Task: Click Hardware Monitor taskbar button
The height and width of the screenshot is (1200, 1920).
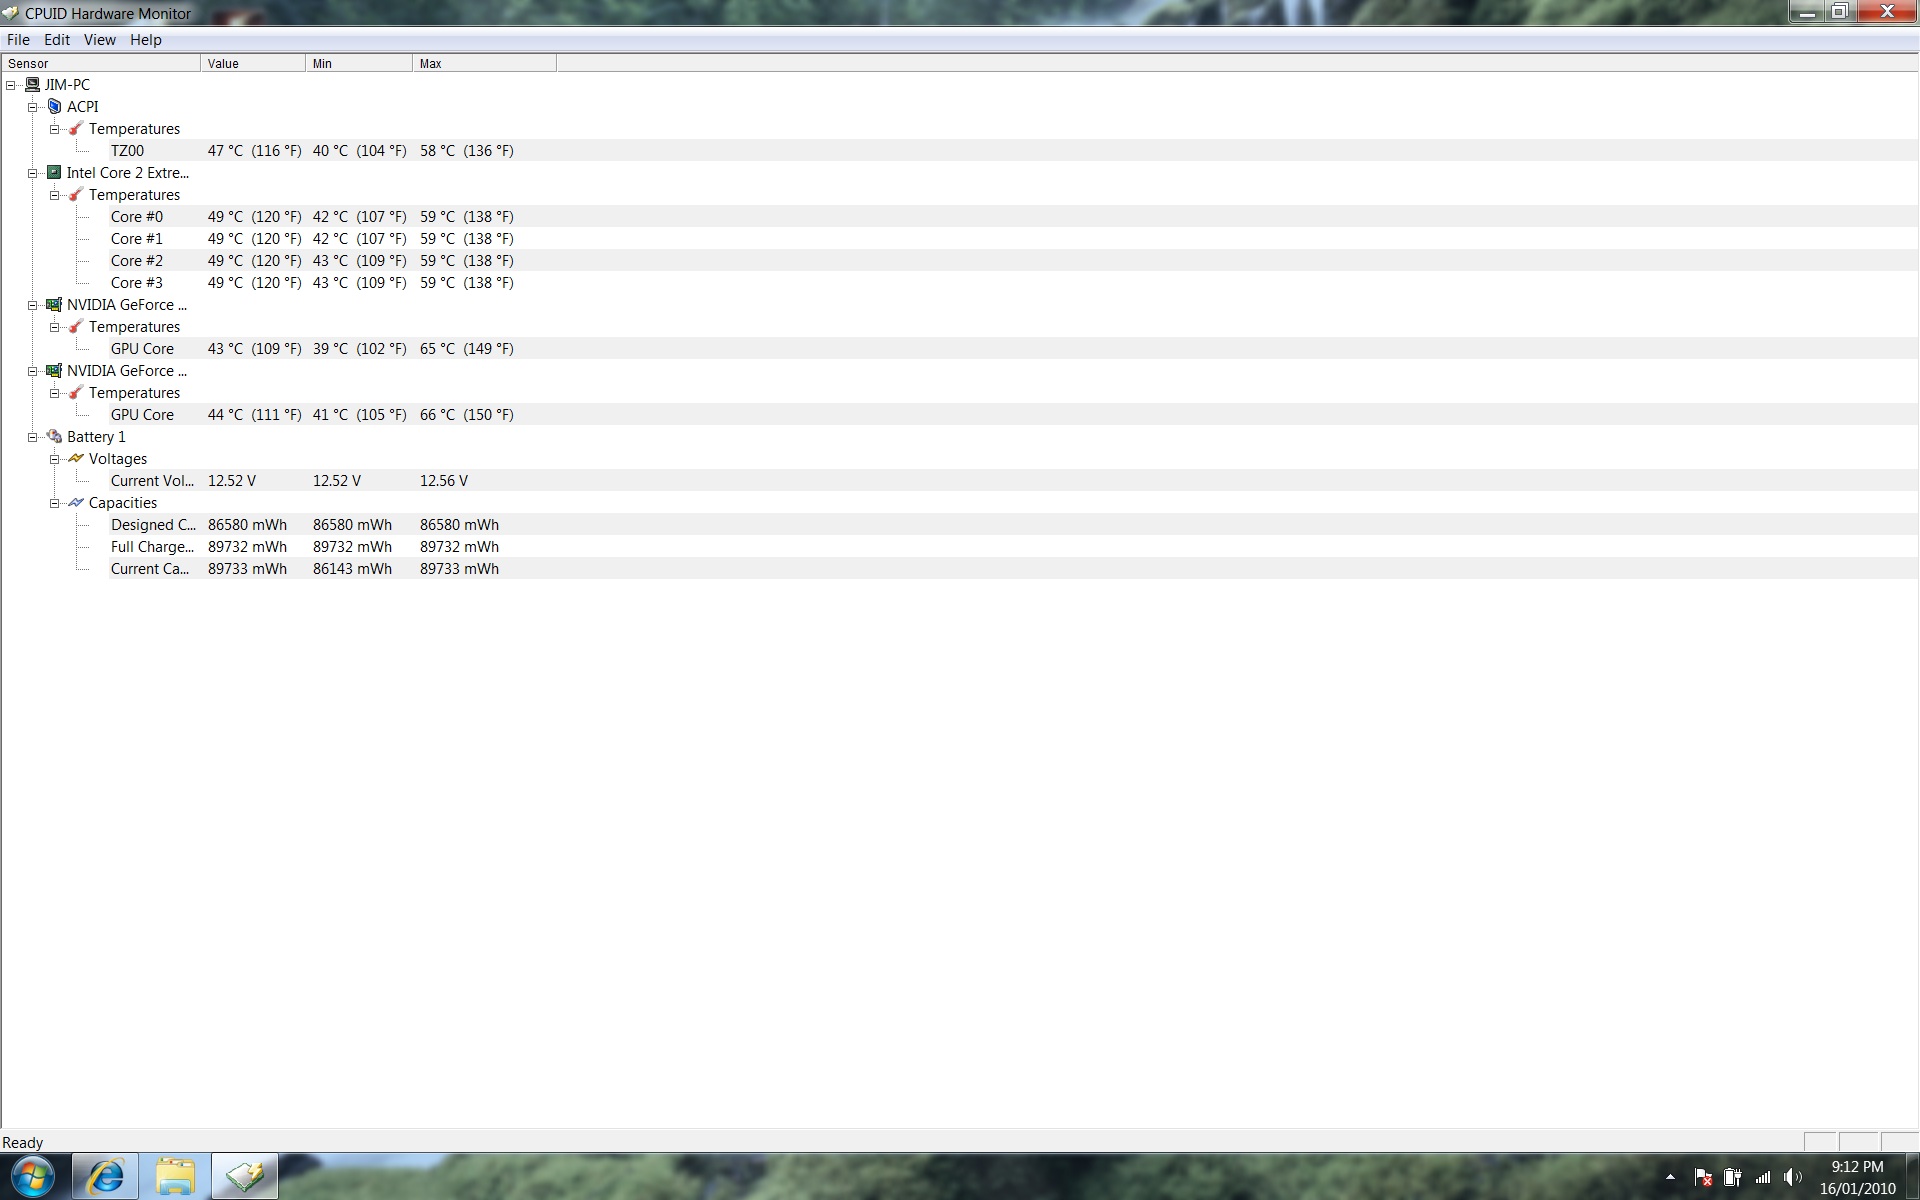Action: click(x=245, y=1177)
